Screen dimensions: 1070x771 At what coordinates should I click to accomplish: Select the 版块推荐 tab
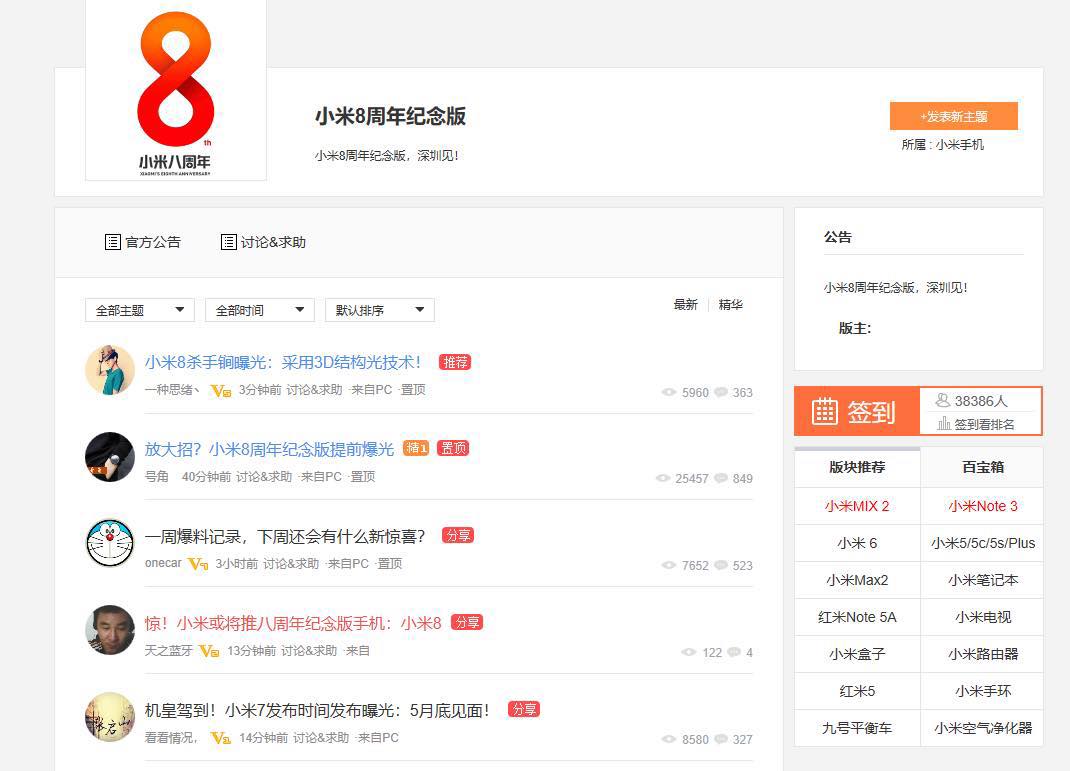857,467
